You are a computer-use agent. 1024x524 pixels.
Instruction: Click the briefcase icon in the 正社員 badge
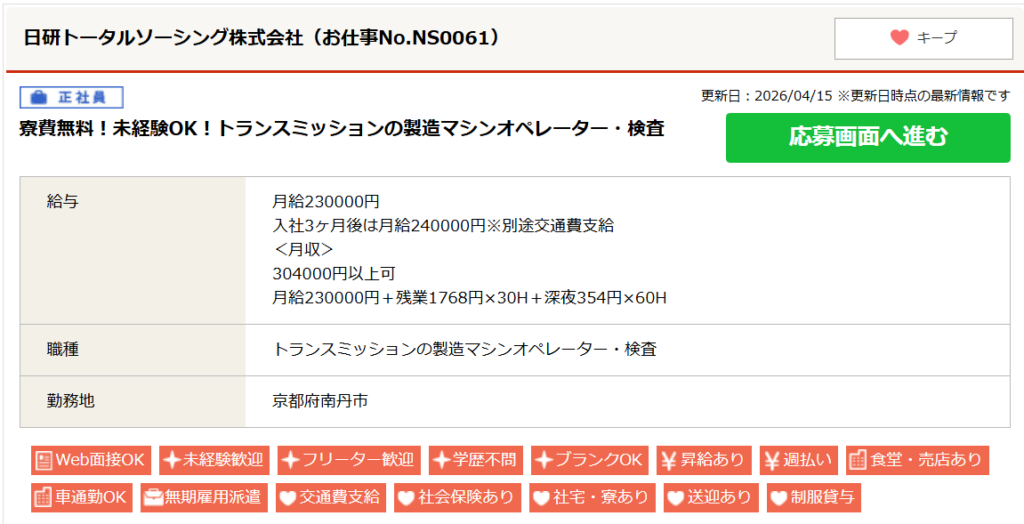click(38, 97)
